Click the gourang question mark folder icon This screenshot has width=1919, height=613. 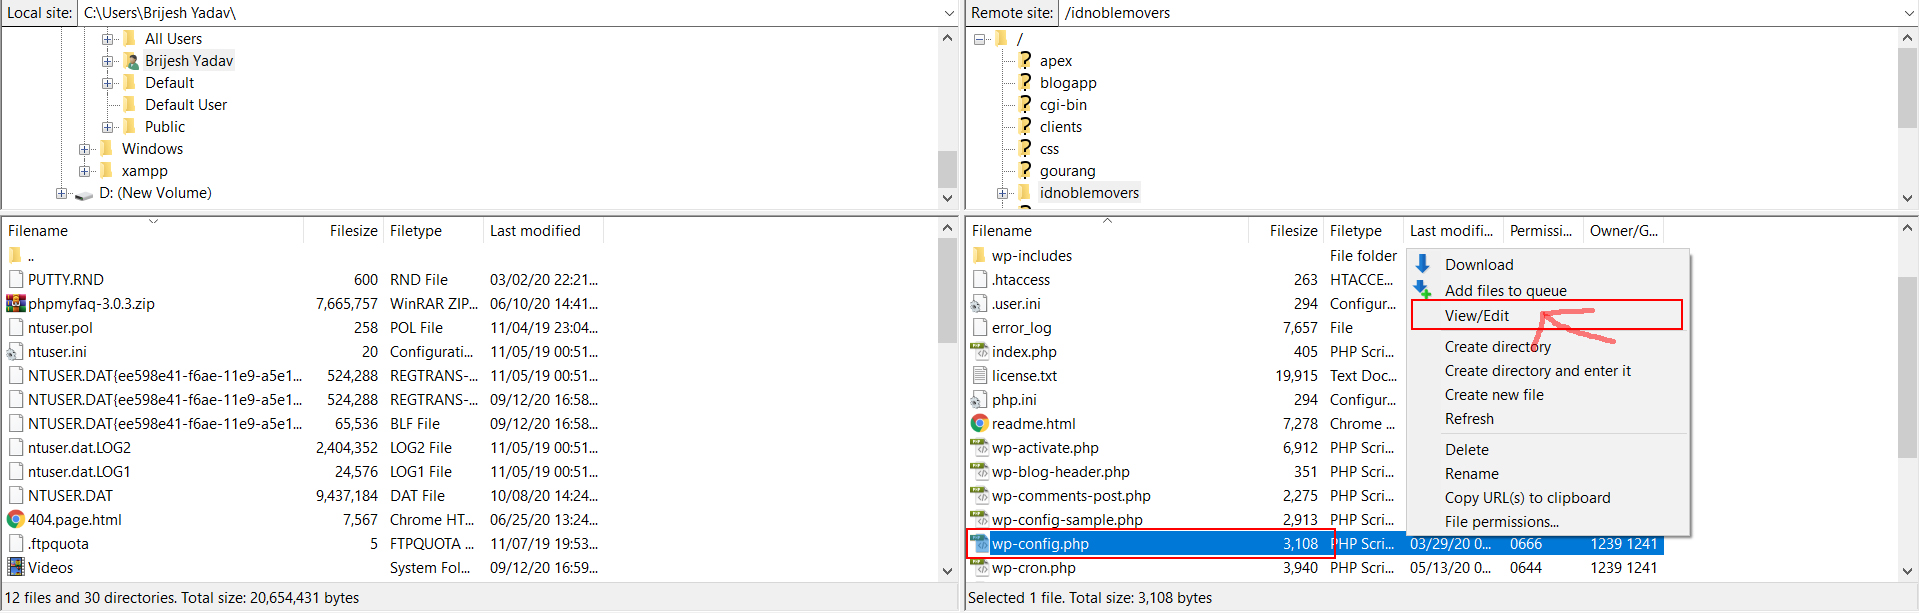point(1025,170)
